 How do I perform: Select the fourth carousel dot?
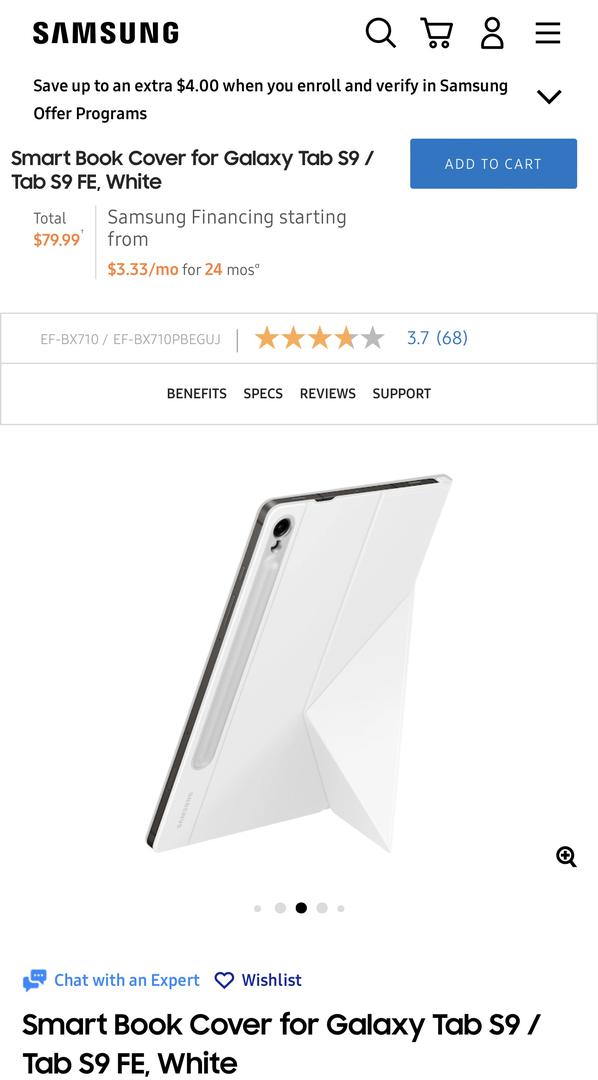[x=322, y=908]
